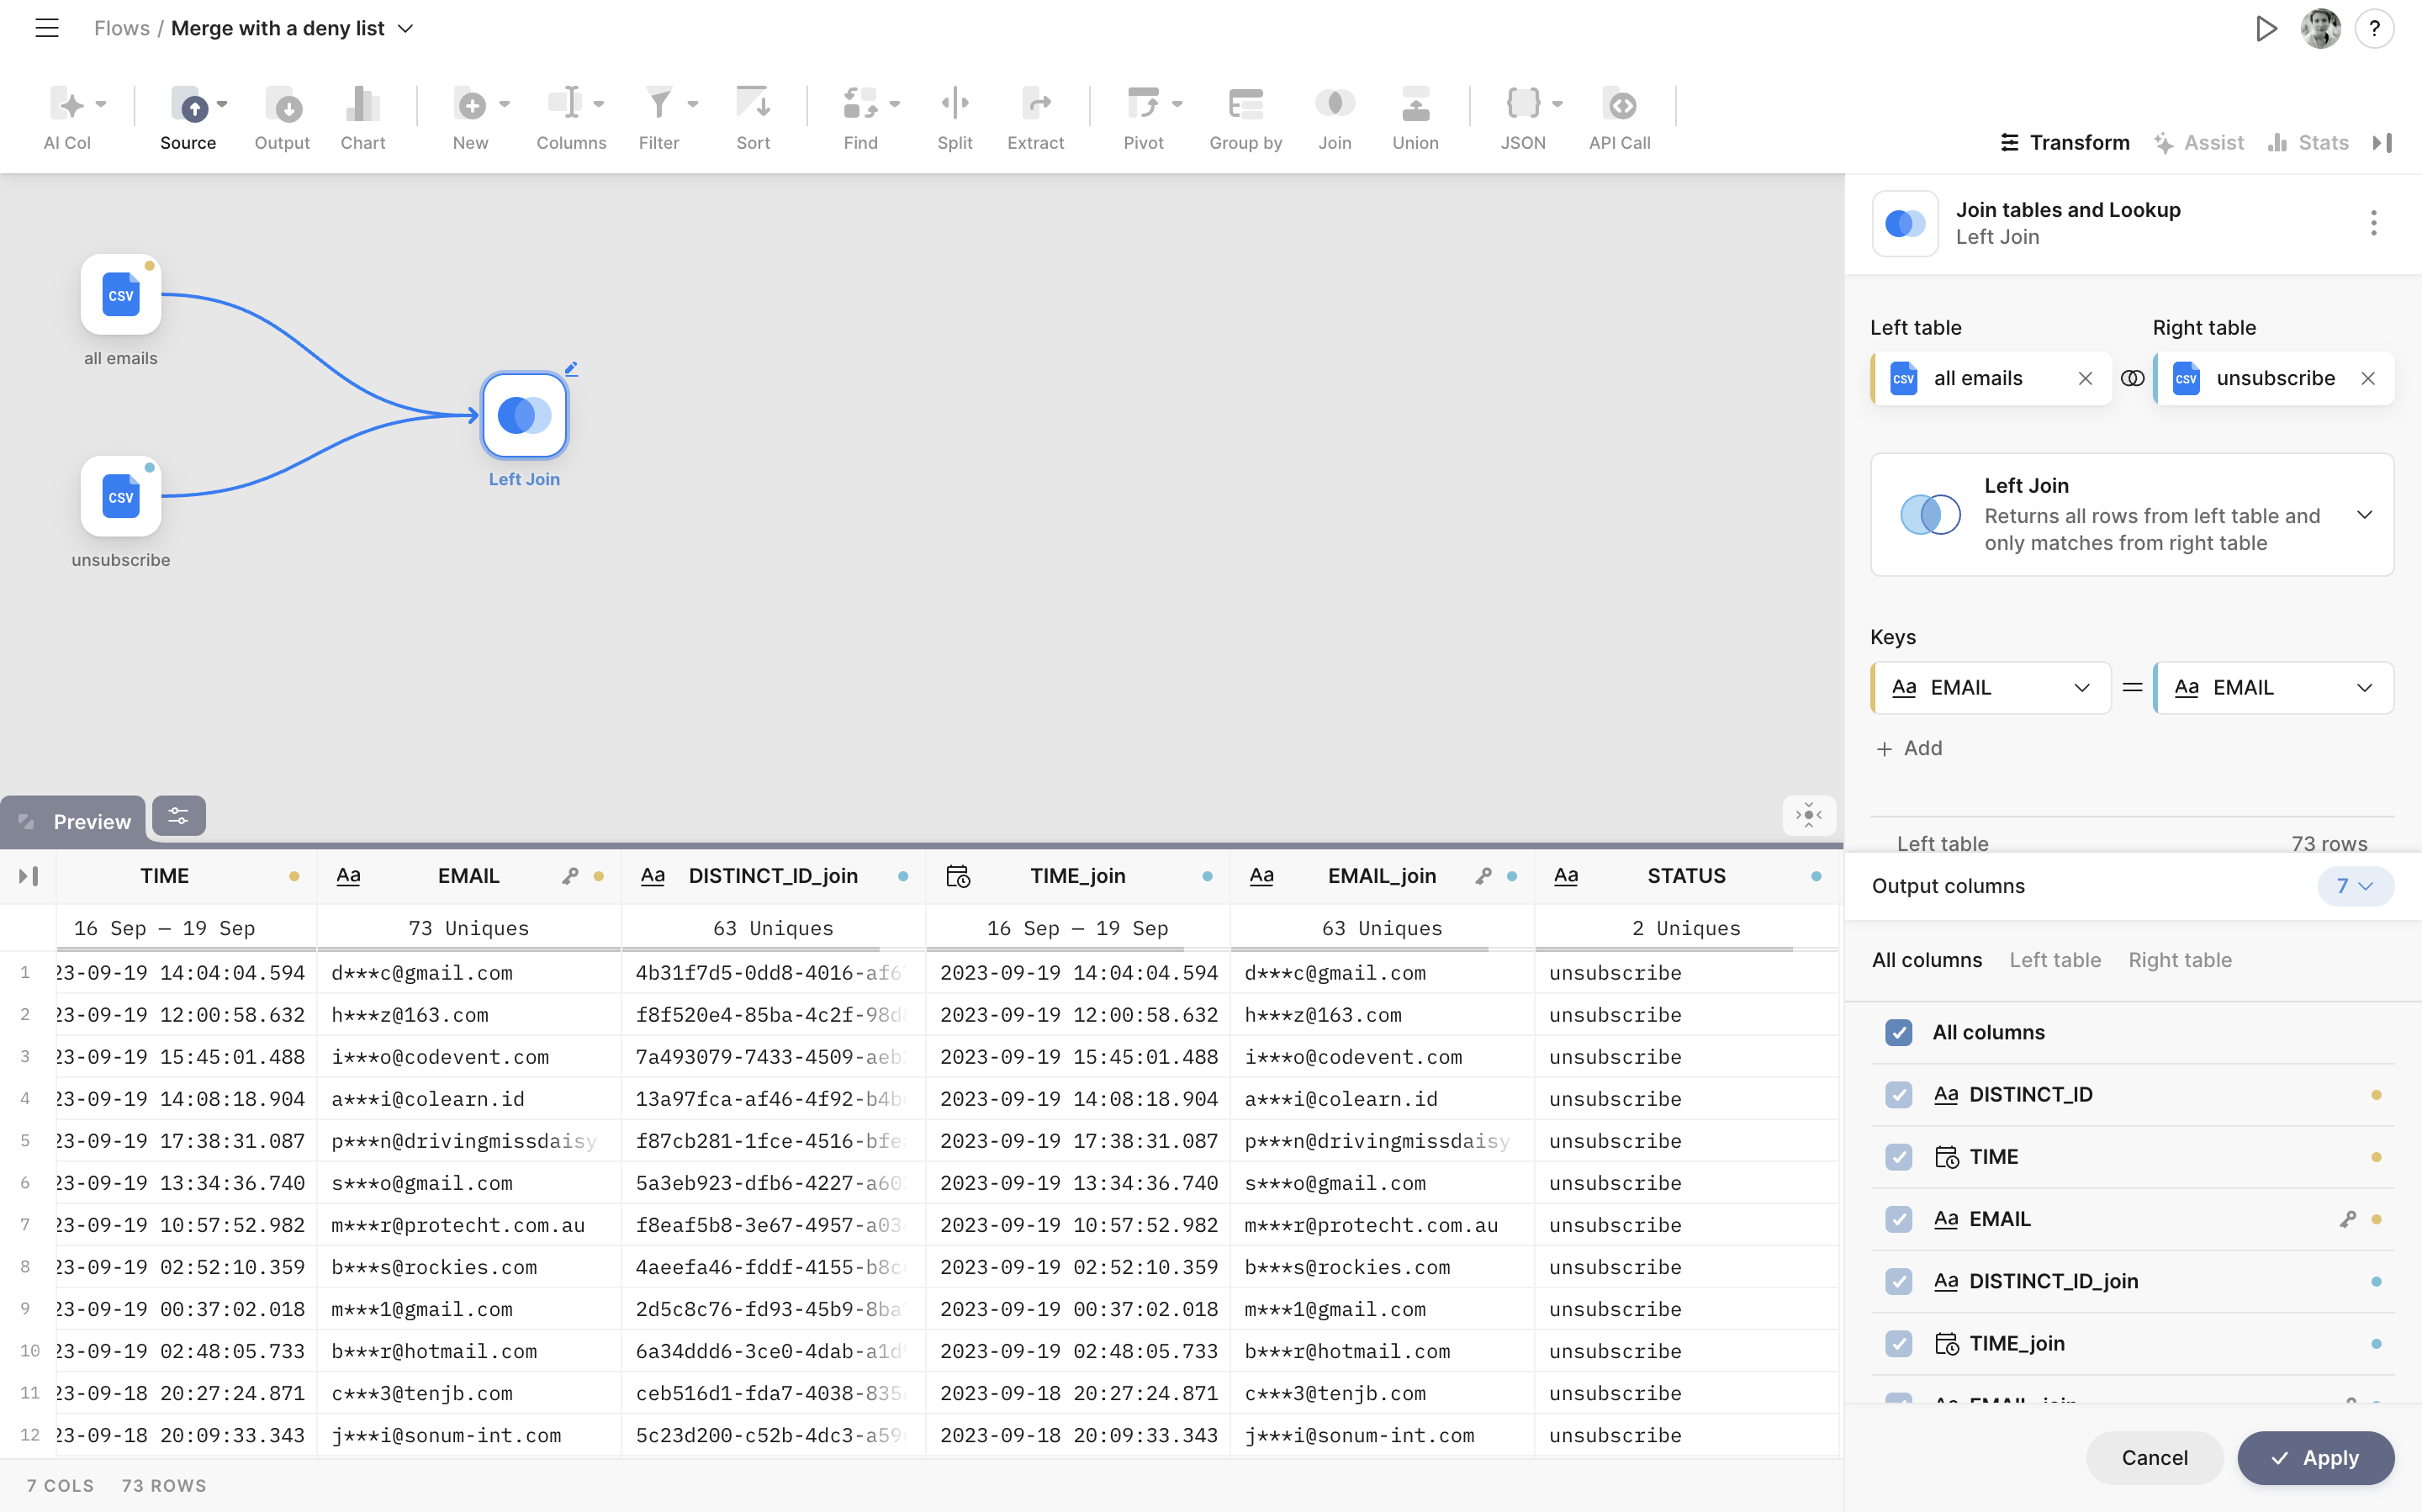
Task: Open the flow name dropdown chevron
Action: [x=406, y=29]
